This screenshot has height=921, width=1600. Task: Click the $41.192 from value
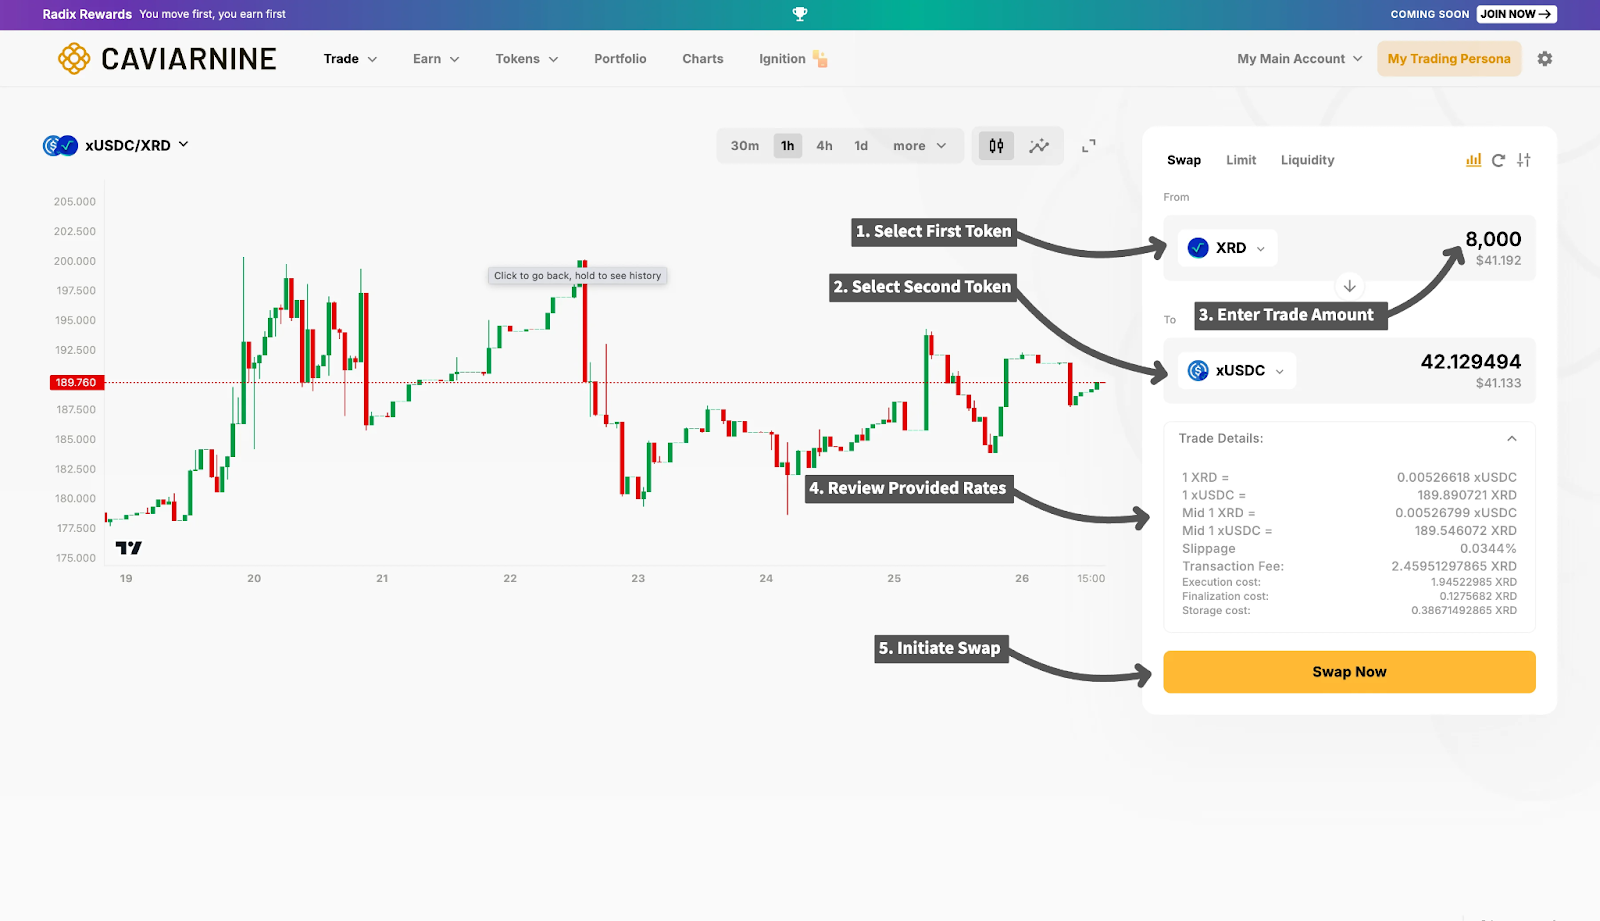click(1498, 261)
